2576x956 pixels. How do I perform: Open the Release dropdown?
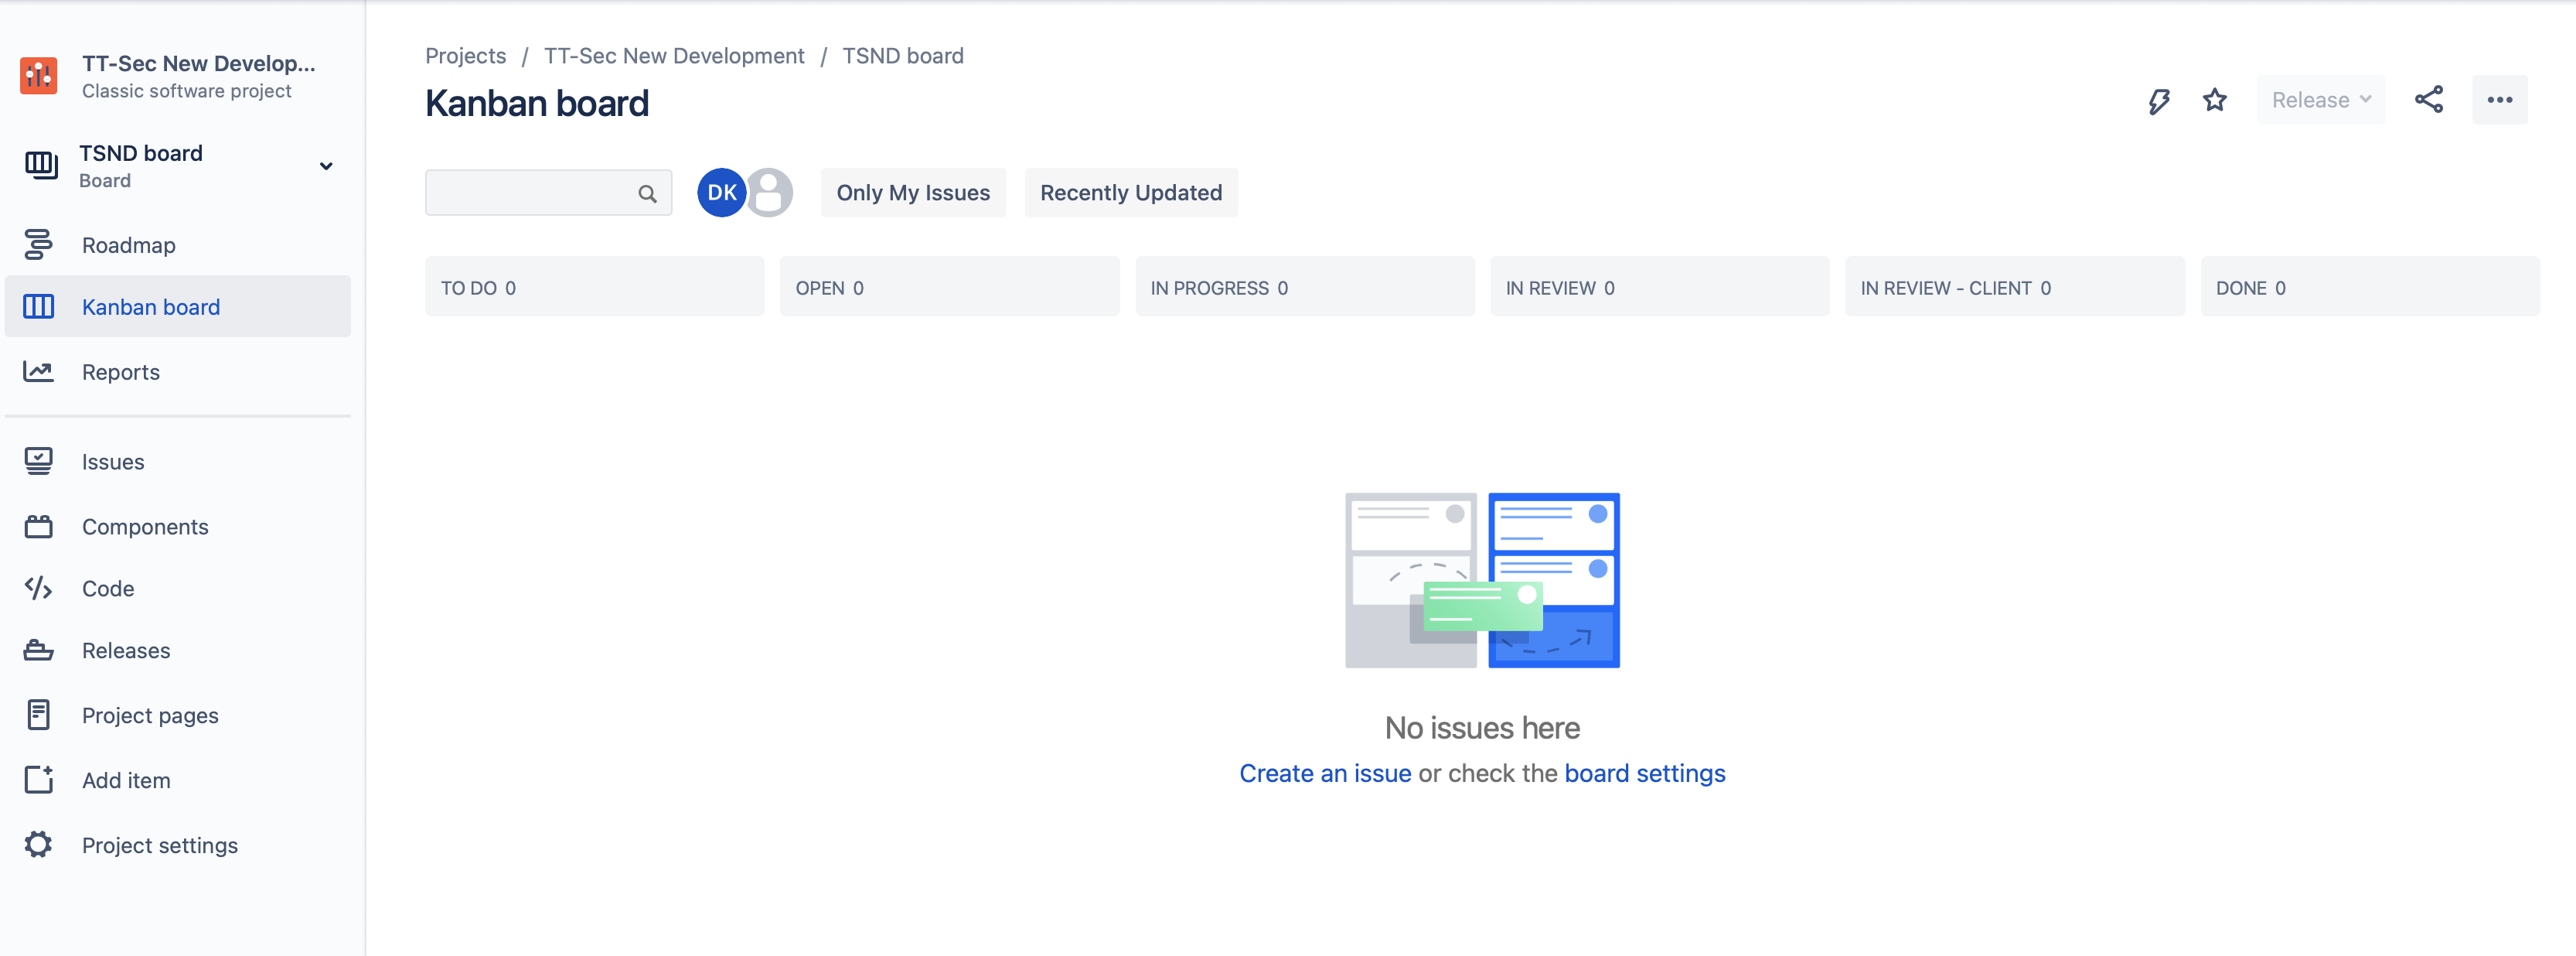click(x=2321, y=99)
